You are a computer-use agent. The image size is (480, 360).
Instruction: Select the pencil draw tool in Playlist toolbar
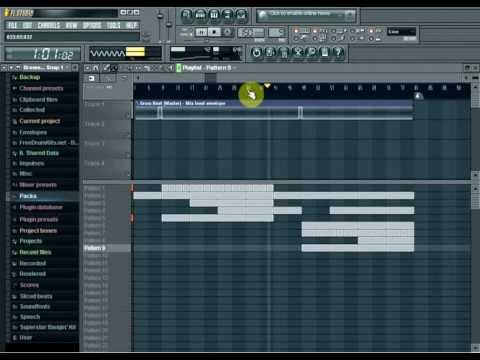point(106,68)
